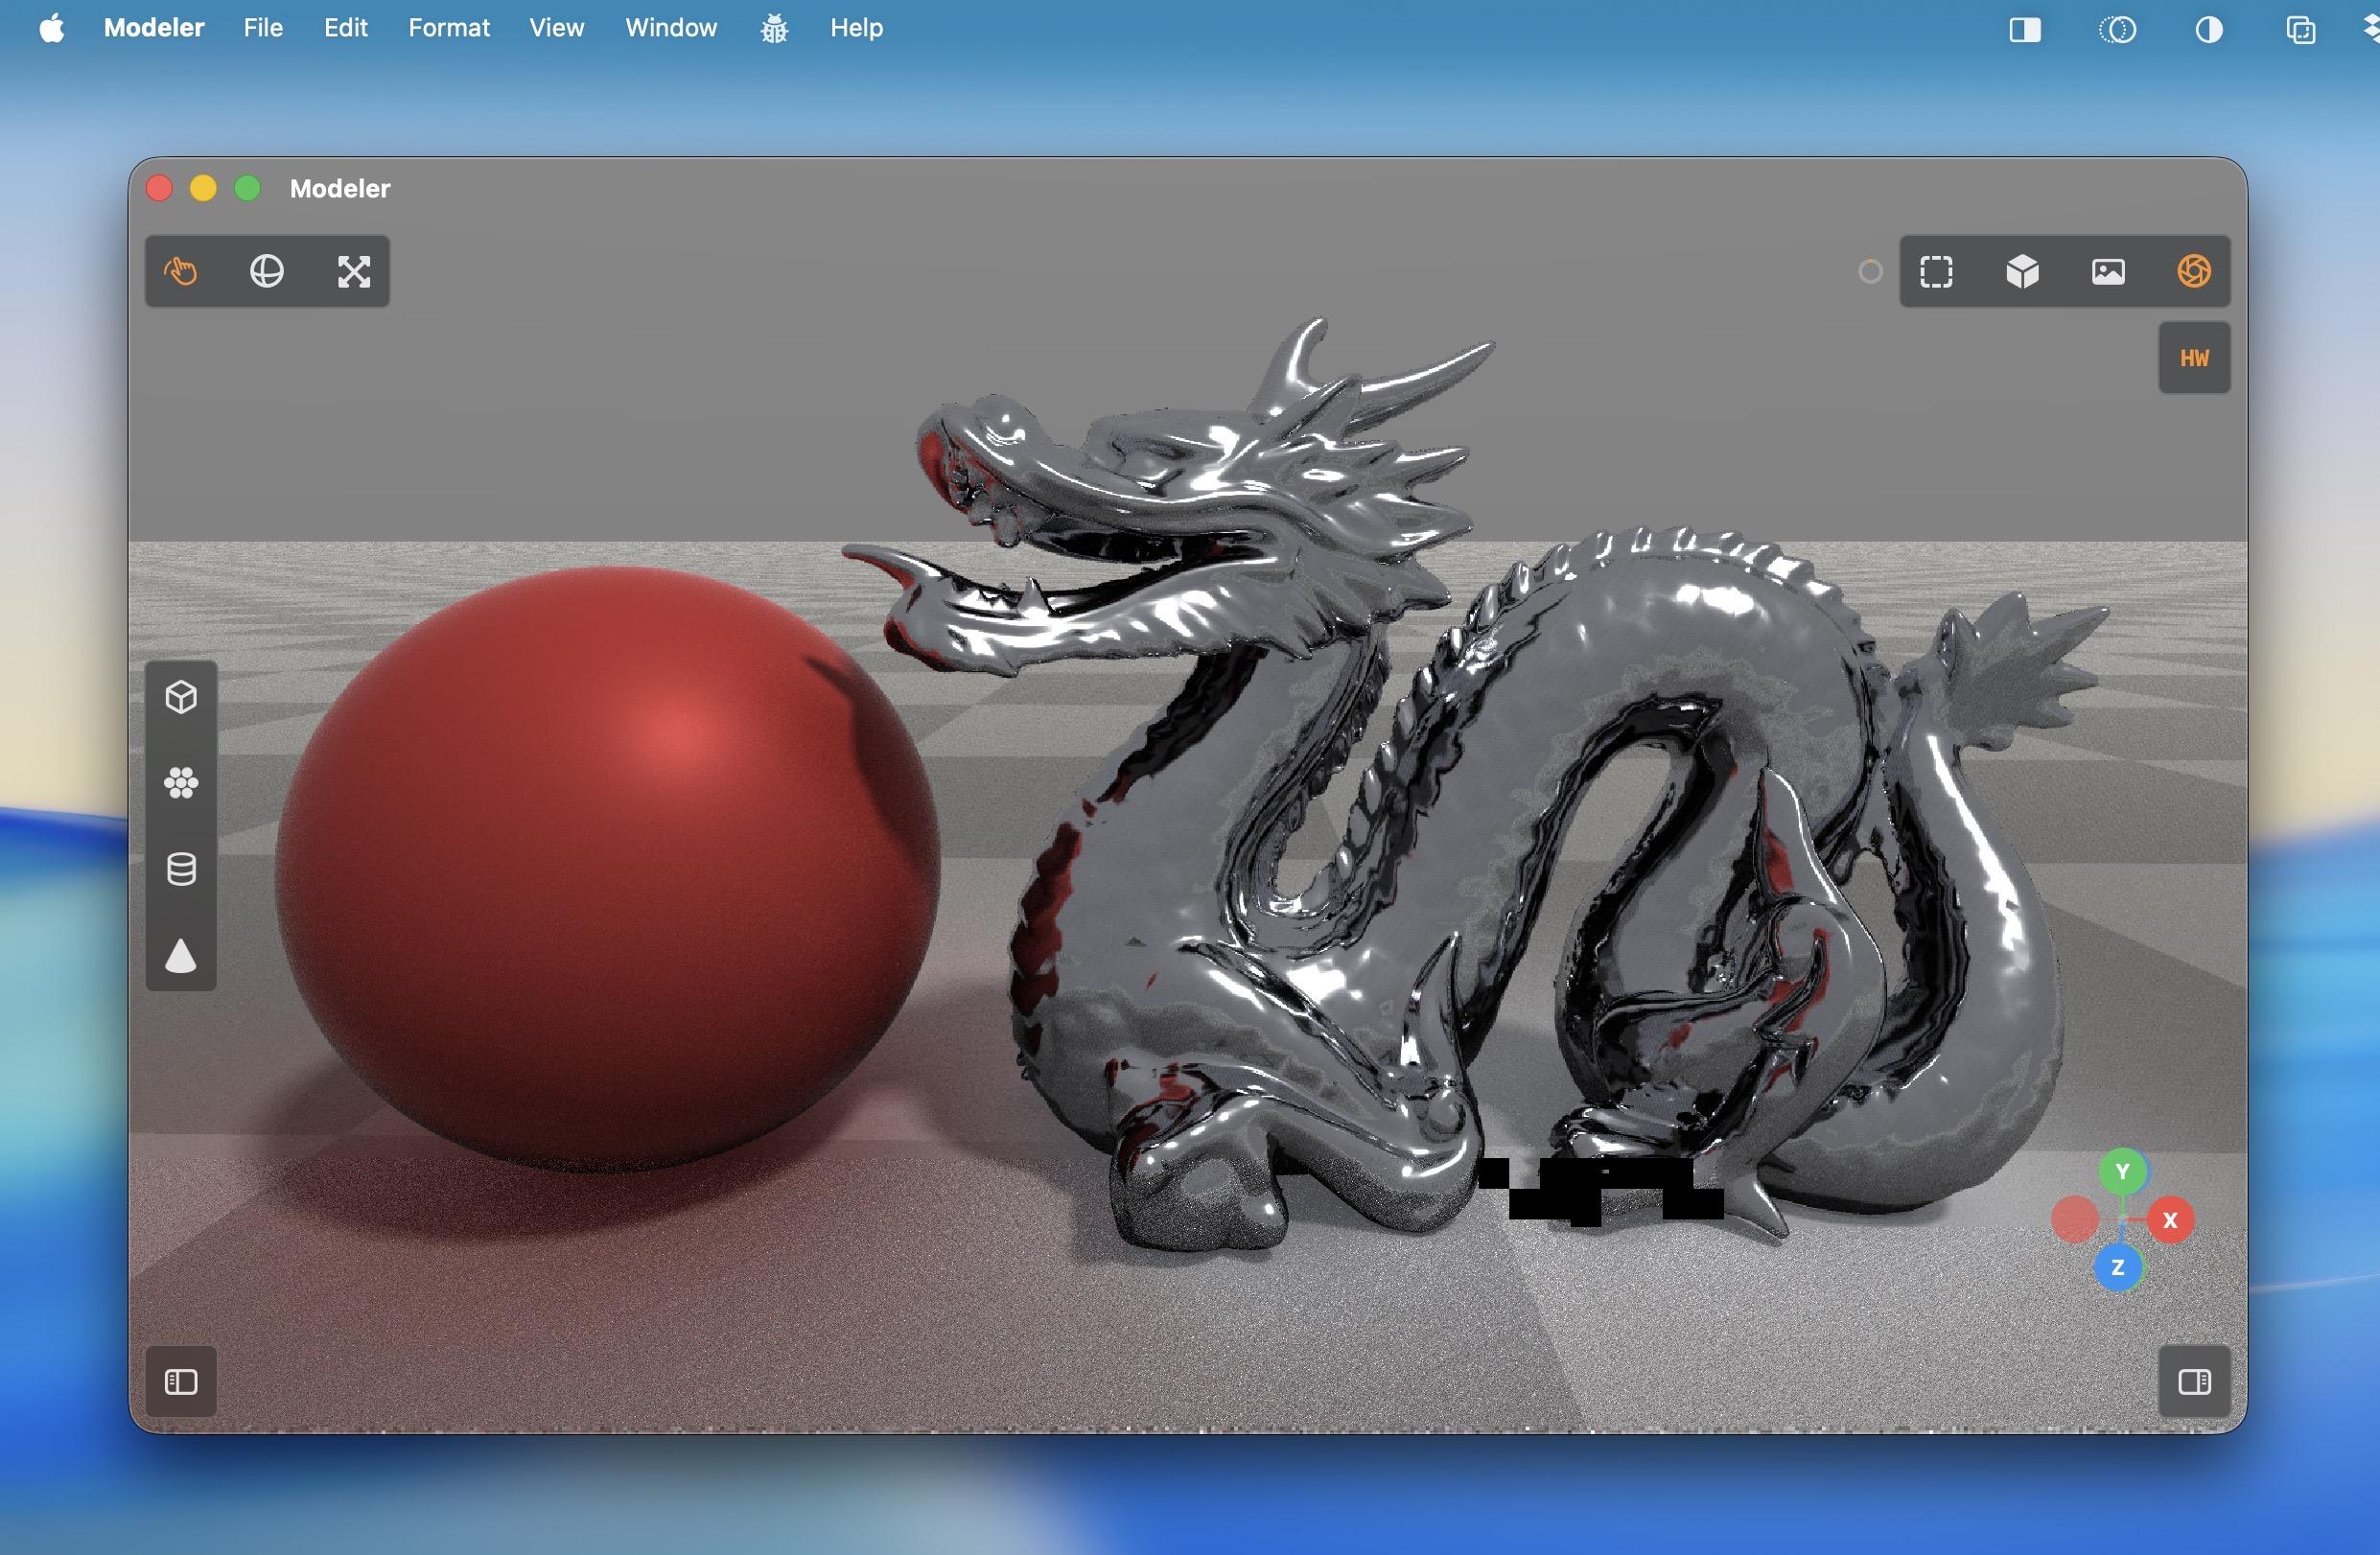This screenshot has width=2380, height=1555.
Task: Open the Edit menu
Action: coord(346,28)
